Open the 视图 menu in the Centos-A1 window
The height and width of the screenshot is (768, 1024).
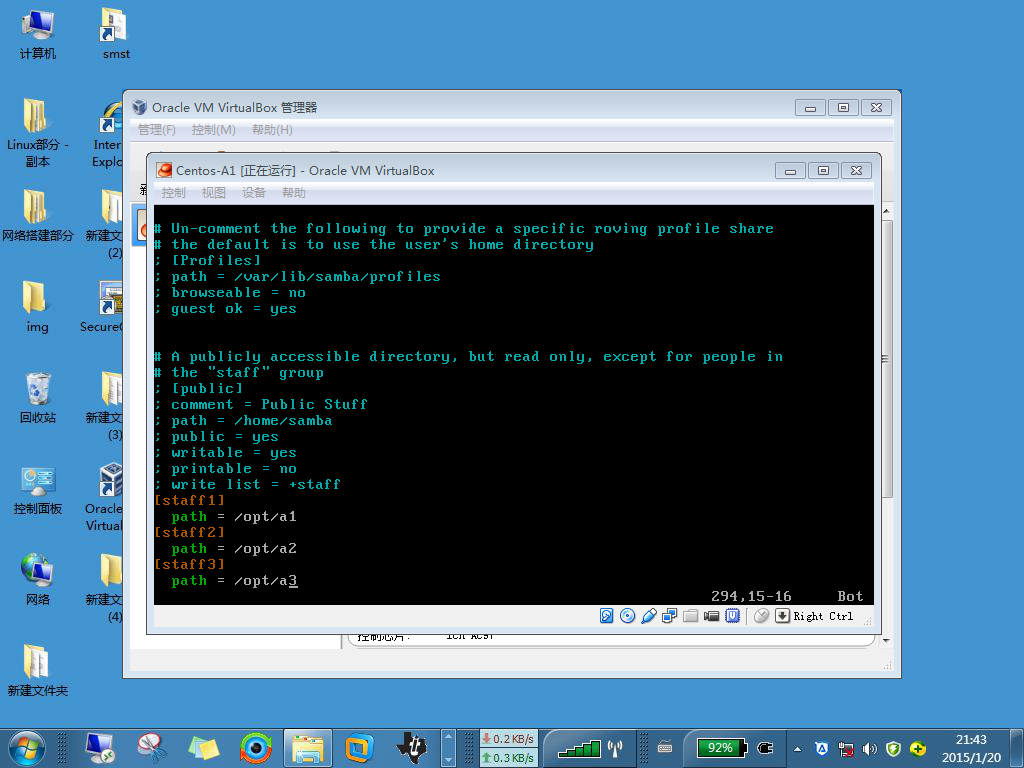[213, 193]
